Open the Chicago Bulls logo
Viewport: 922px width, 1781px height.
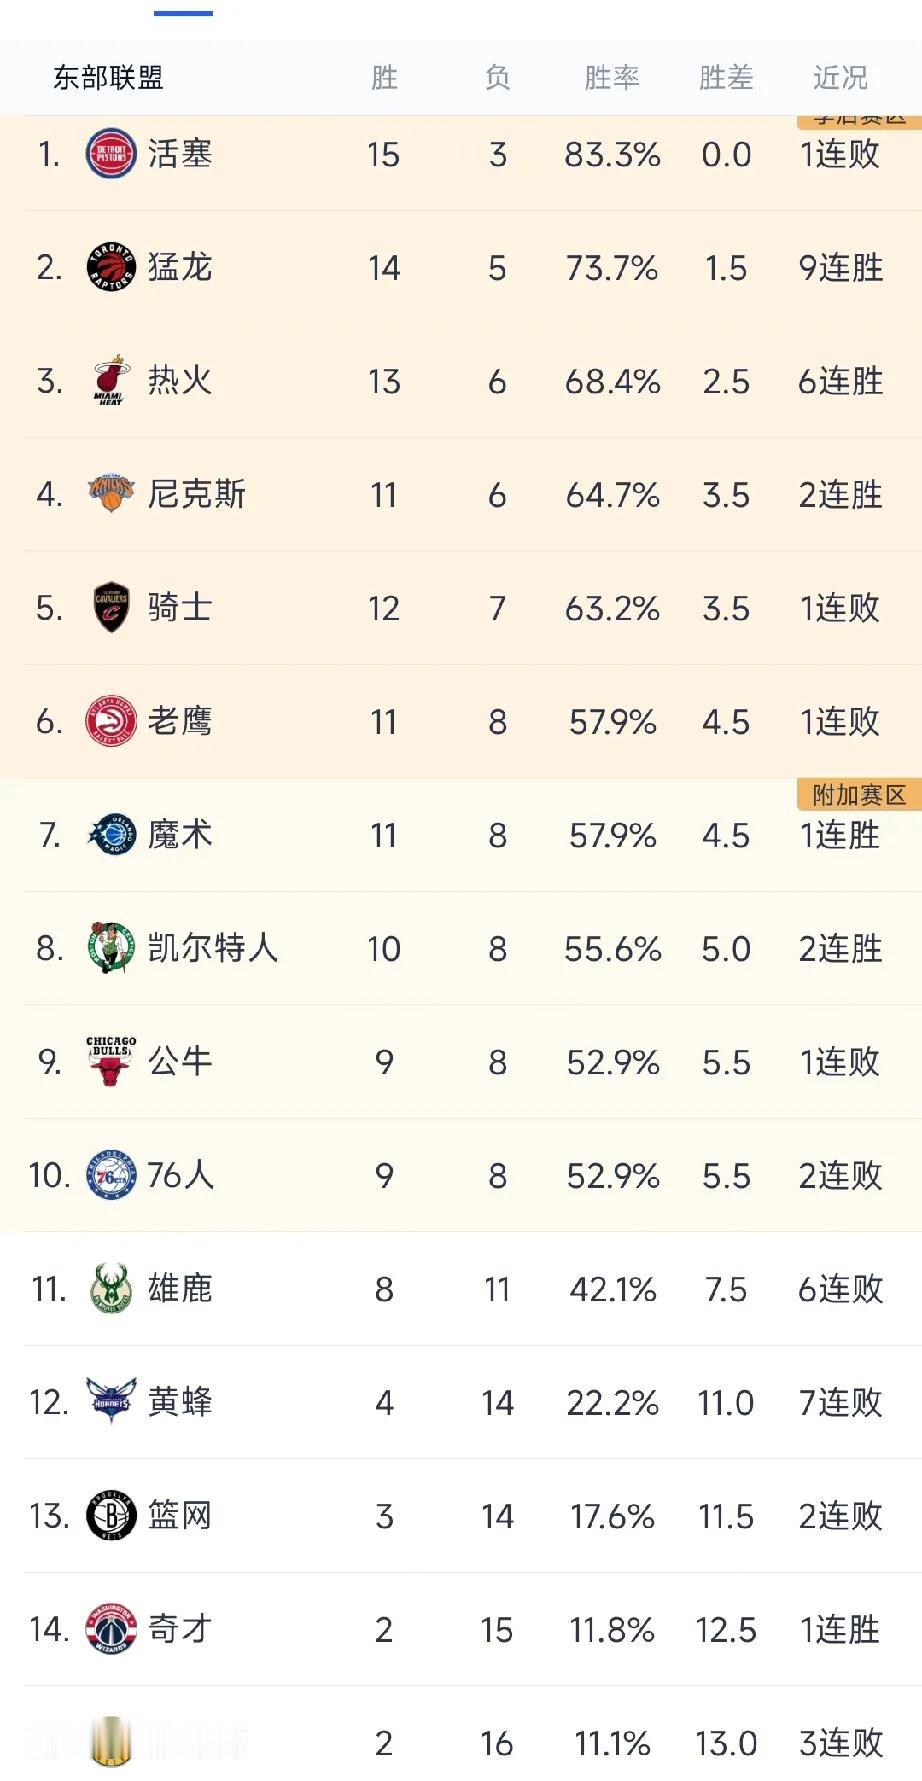tap(110, 1061)
